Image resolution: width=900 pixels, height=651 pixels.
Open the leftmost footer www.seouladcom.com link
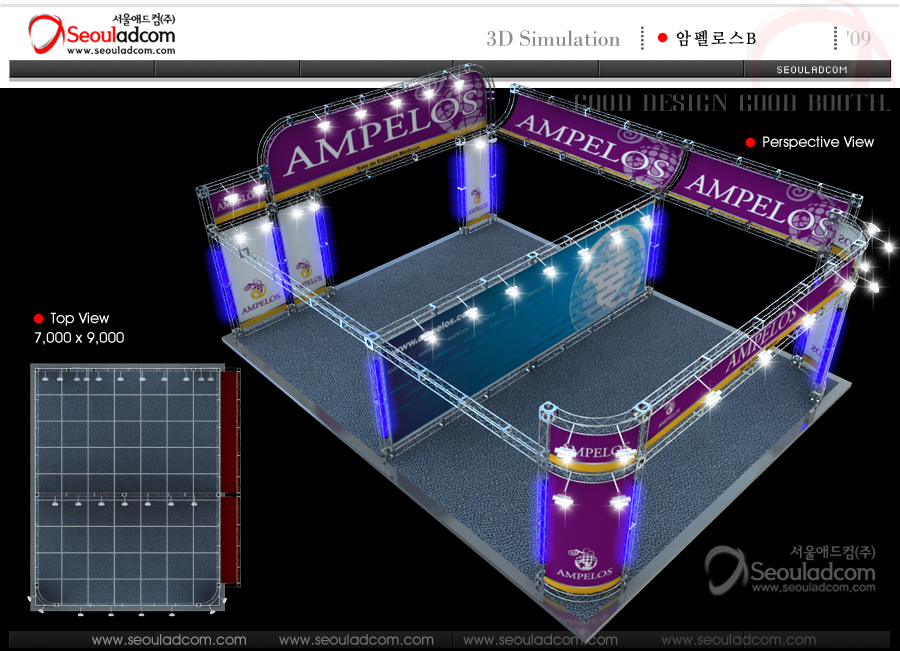(169, 639)
